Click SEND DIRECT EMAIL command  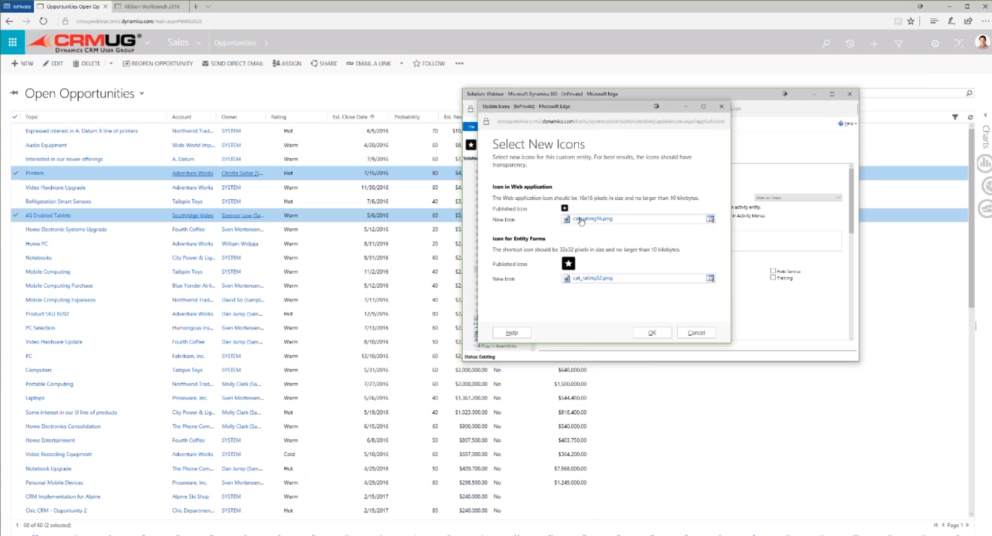tap(232, 63)
